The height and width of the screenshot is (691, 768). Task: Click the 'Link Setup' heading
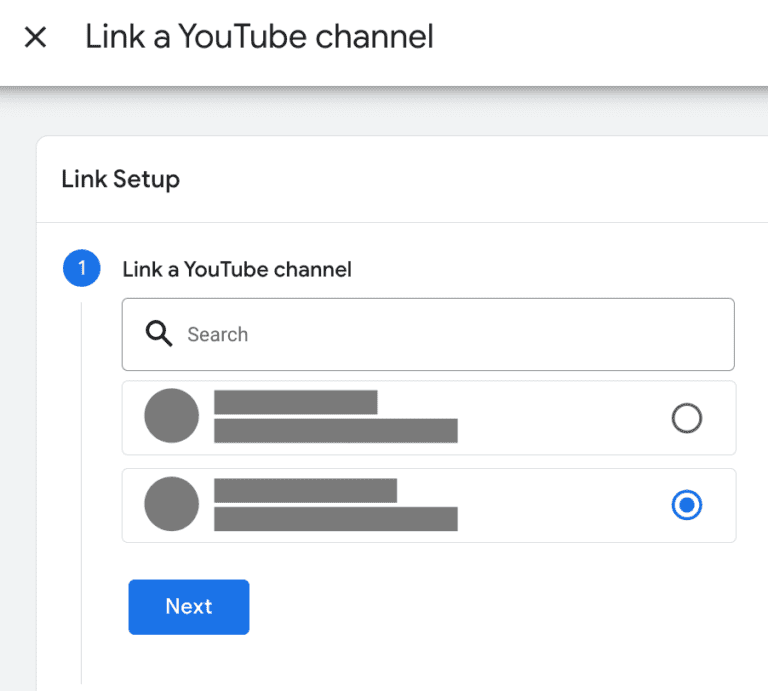coord(120,179)
